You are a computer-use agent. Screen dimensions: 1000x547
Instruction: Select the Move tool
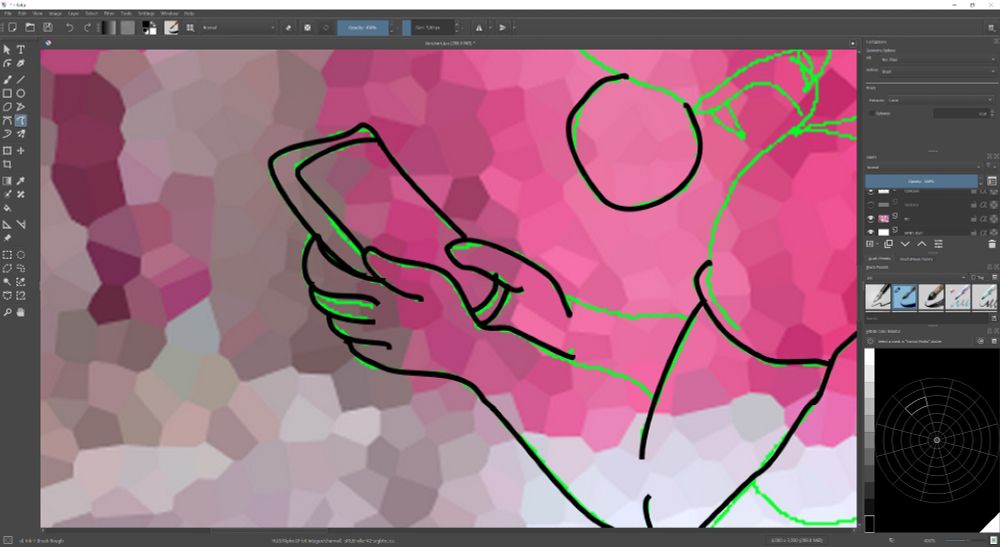[x=20, y=150]
